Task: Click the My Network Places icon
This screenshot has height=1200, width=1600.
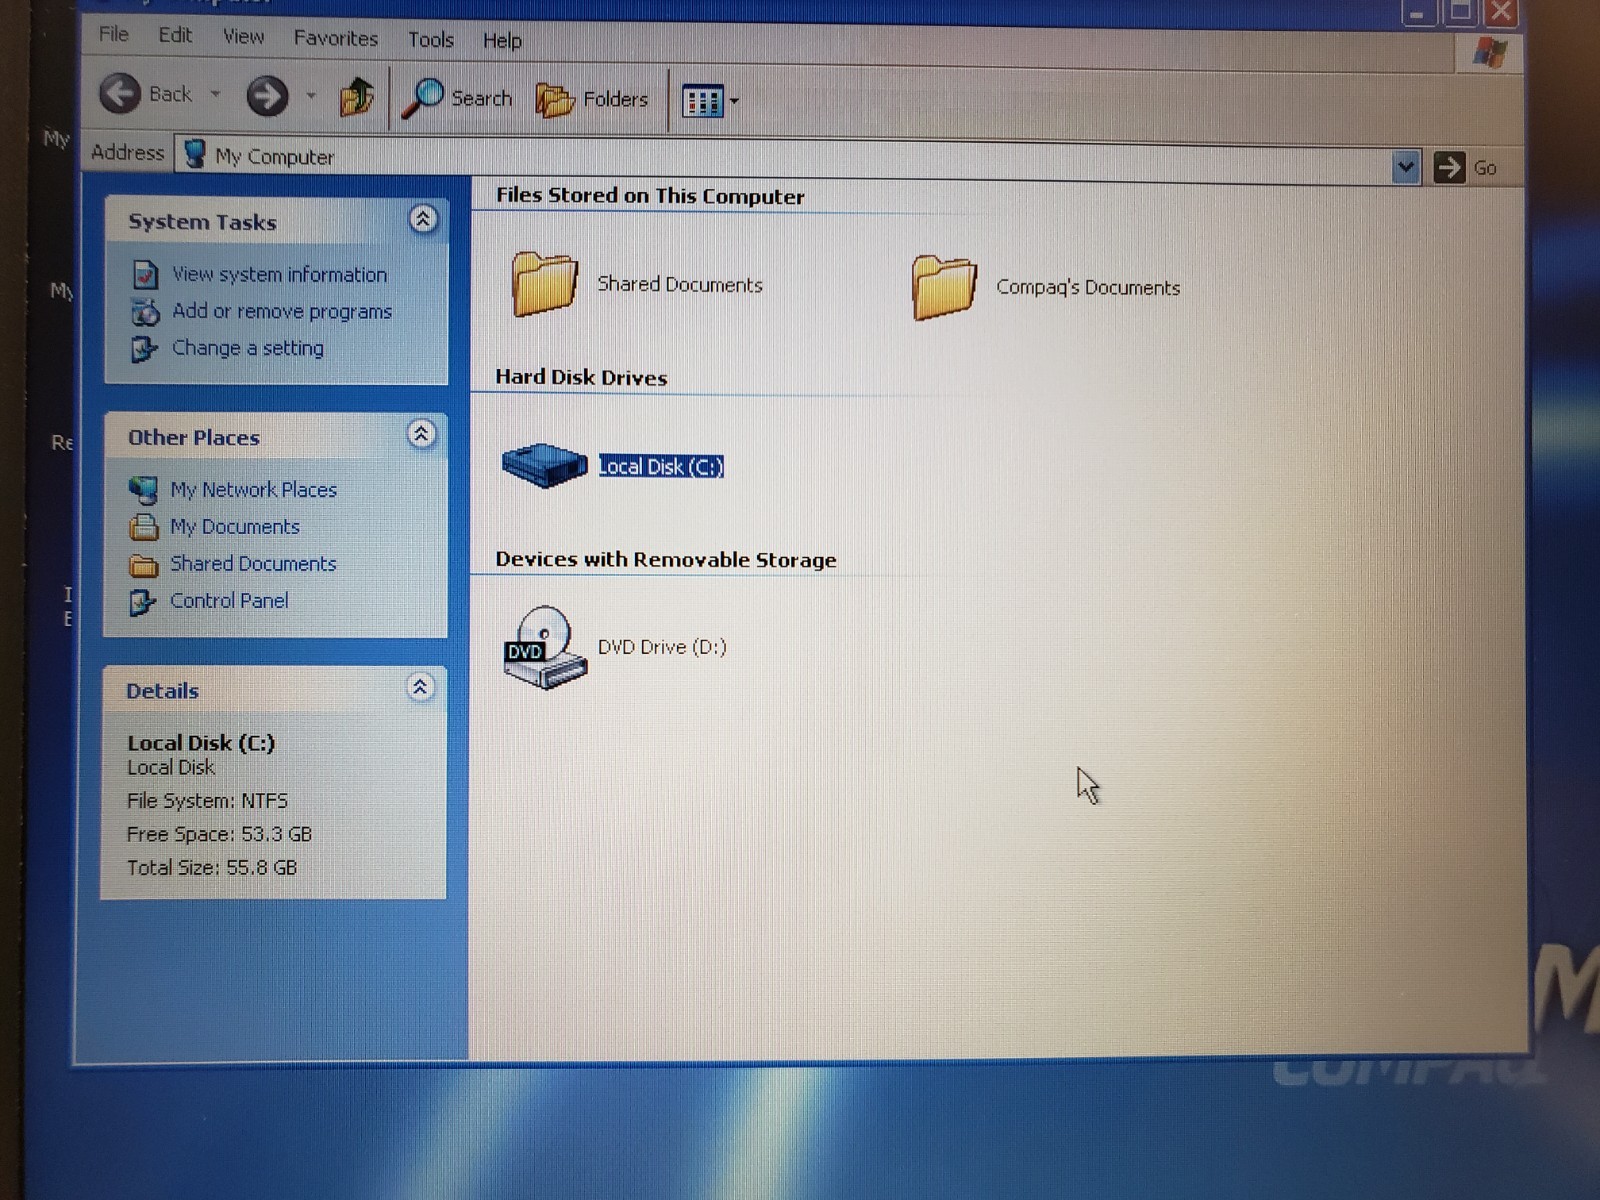Action: 144,490
